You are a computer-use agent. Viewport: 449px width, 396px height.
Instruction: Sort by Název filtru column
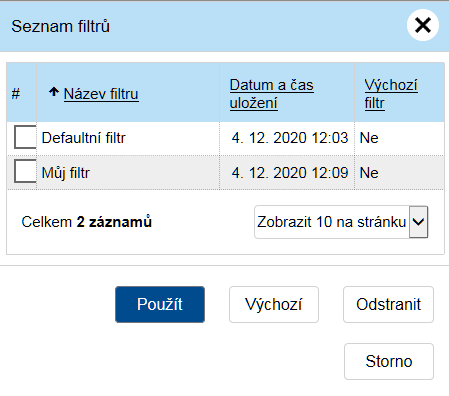coord(101,94)
